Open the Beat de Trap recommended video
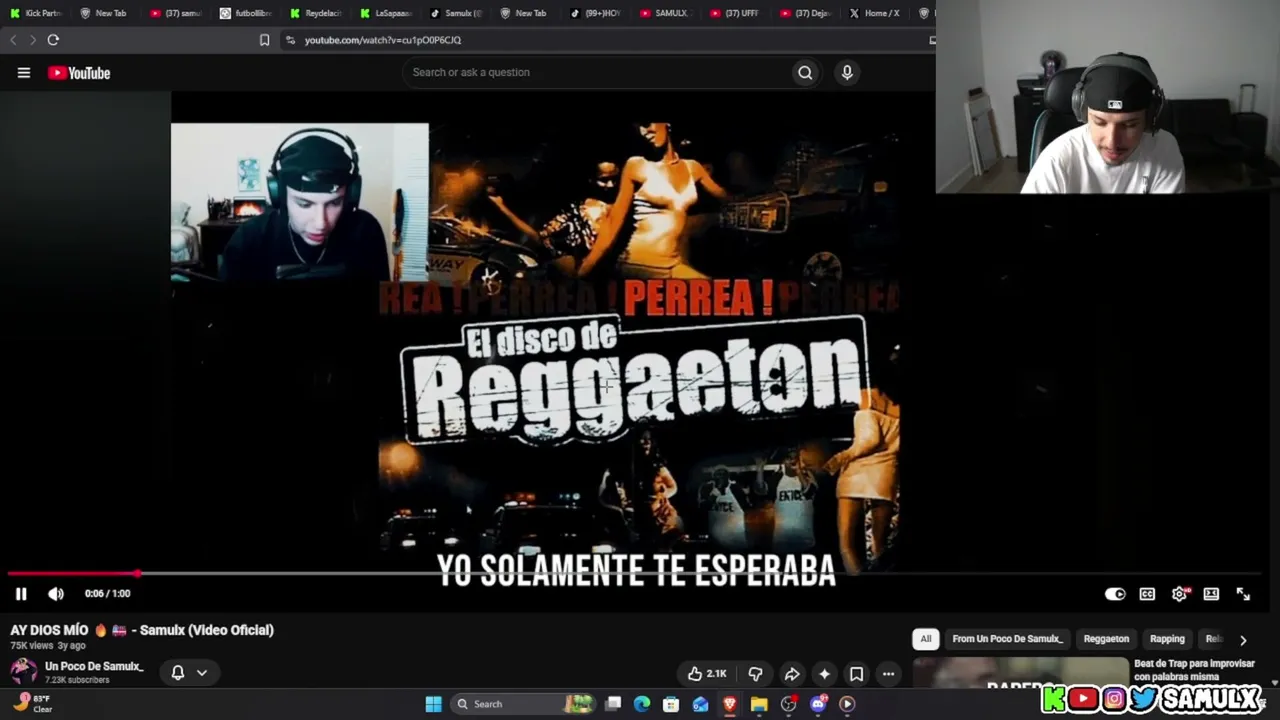1280x720 pixels. pyautogui.click(x=1194, y=670)
